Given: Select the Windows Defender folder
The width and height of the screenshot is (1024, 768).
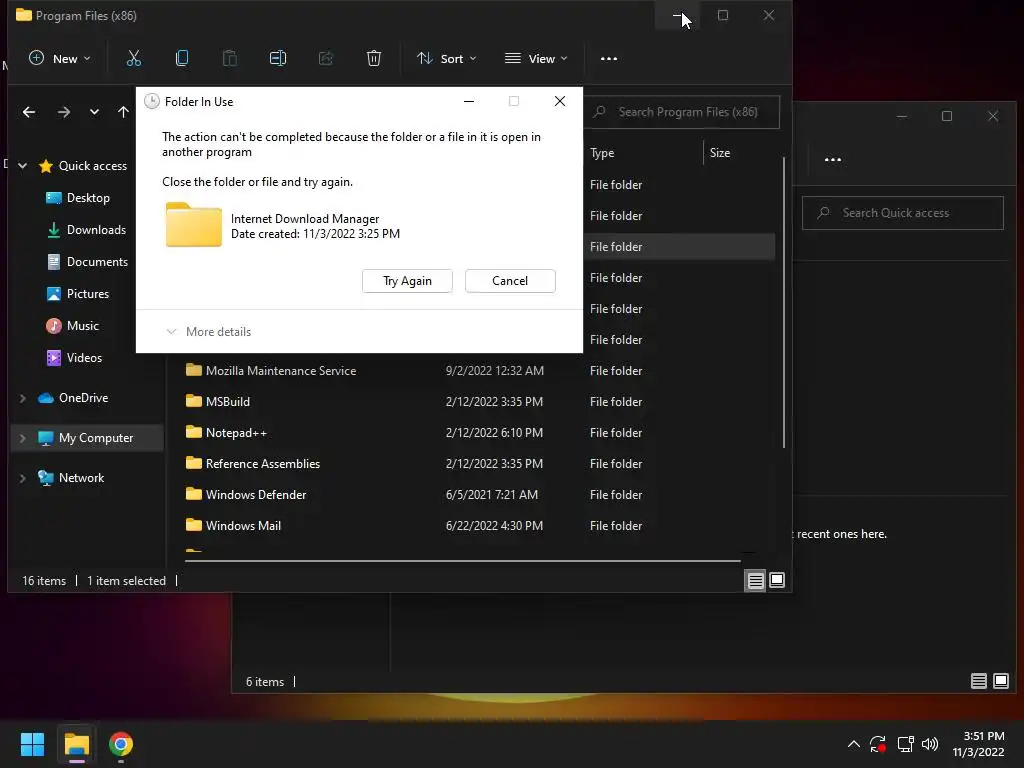Looking at the screenshot, I should click(255, 495).
